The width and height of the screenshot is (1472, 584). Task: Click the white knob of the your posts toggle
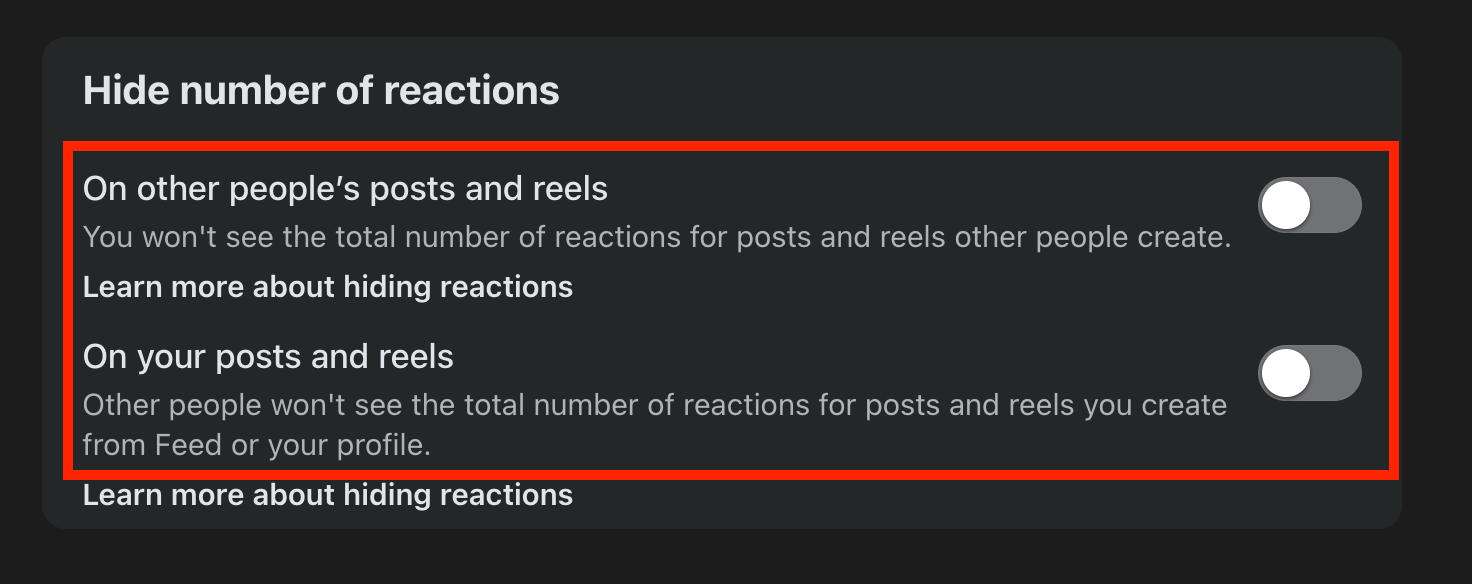click(1285, 373)
